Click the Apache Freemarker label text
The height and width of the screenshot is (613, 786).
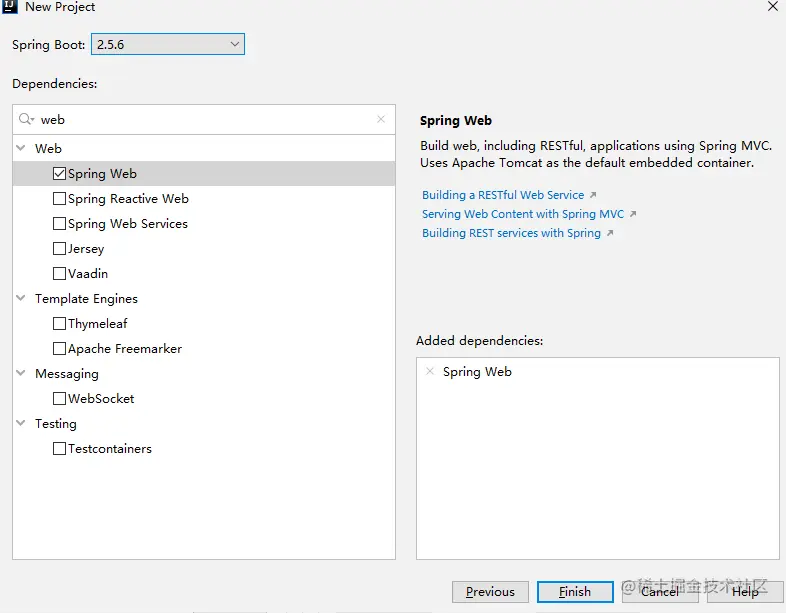click(125, 349)
